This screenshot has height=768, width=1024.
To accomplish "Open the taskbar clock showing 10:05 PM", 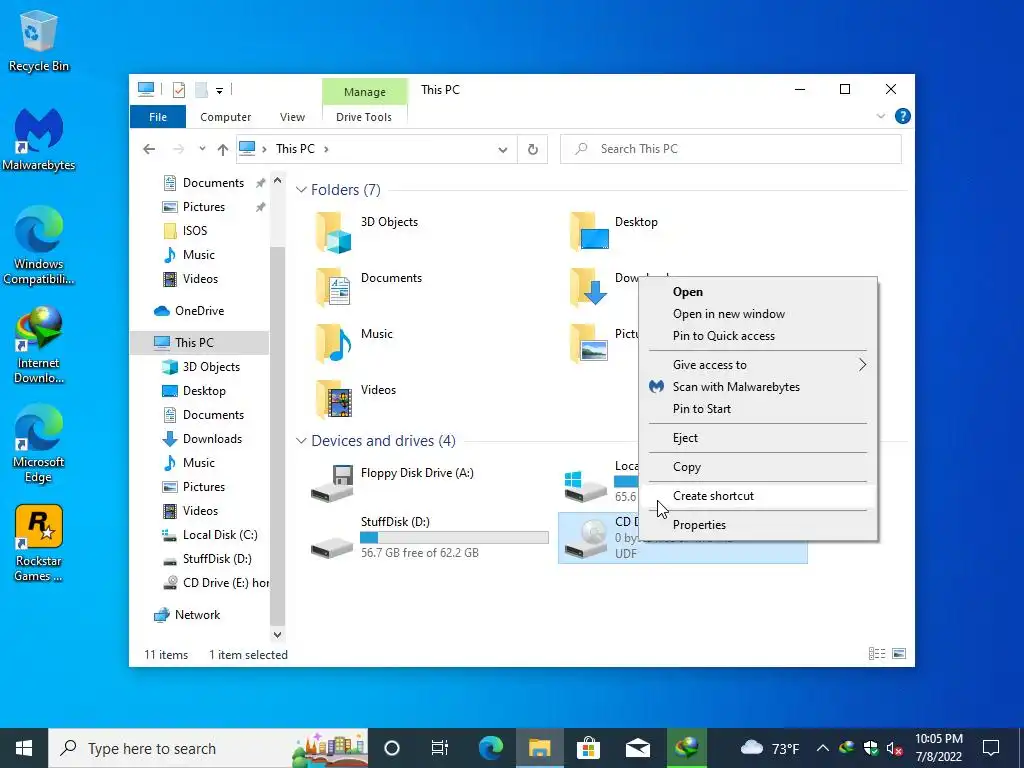I will click(x=938, y=748).
